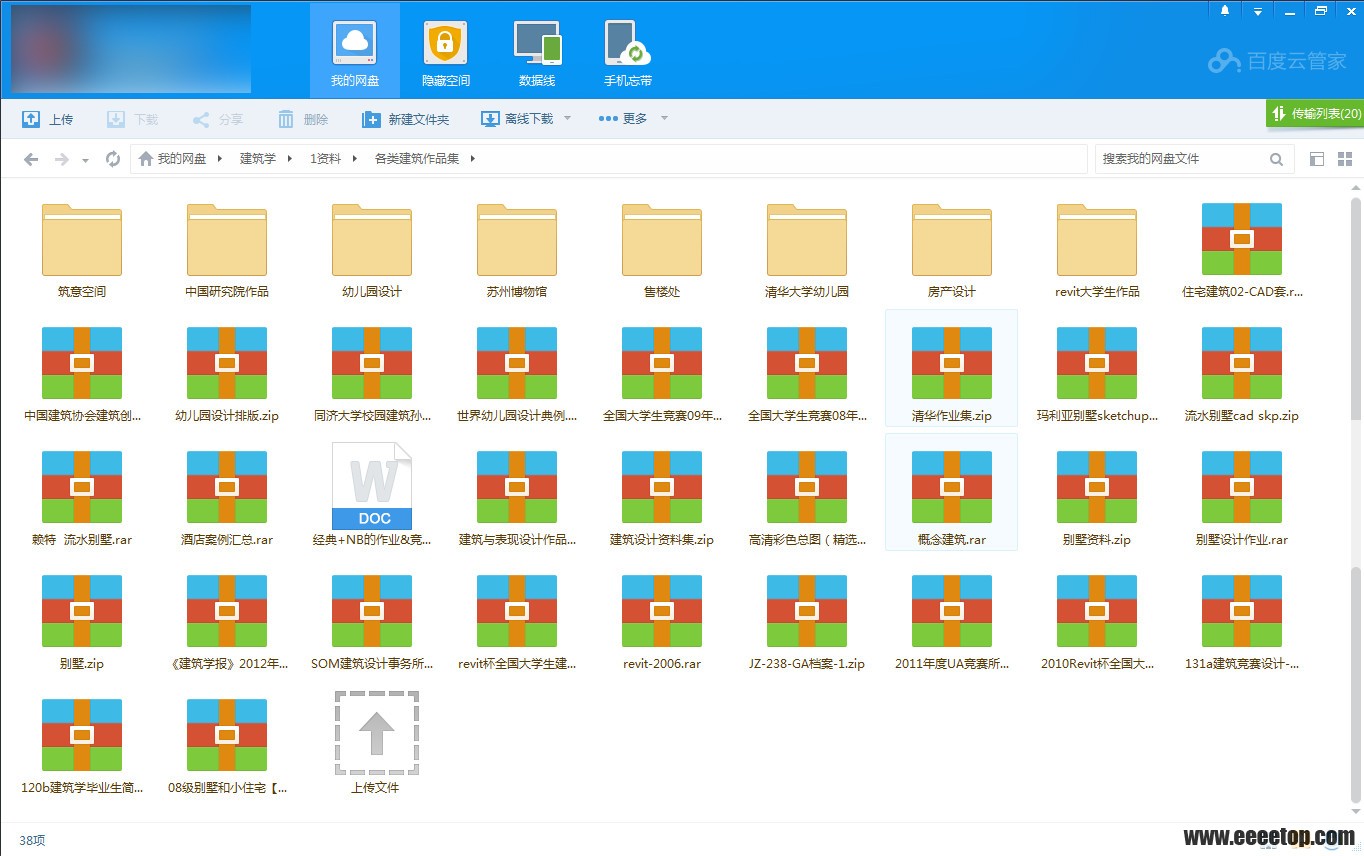The image size is (1364, 856).
Task: Switch to the 我的网盘 tab
Action: tap(354, 50)
